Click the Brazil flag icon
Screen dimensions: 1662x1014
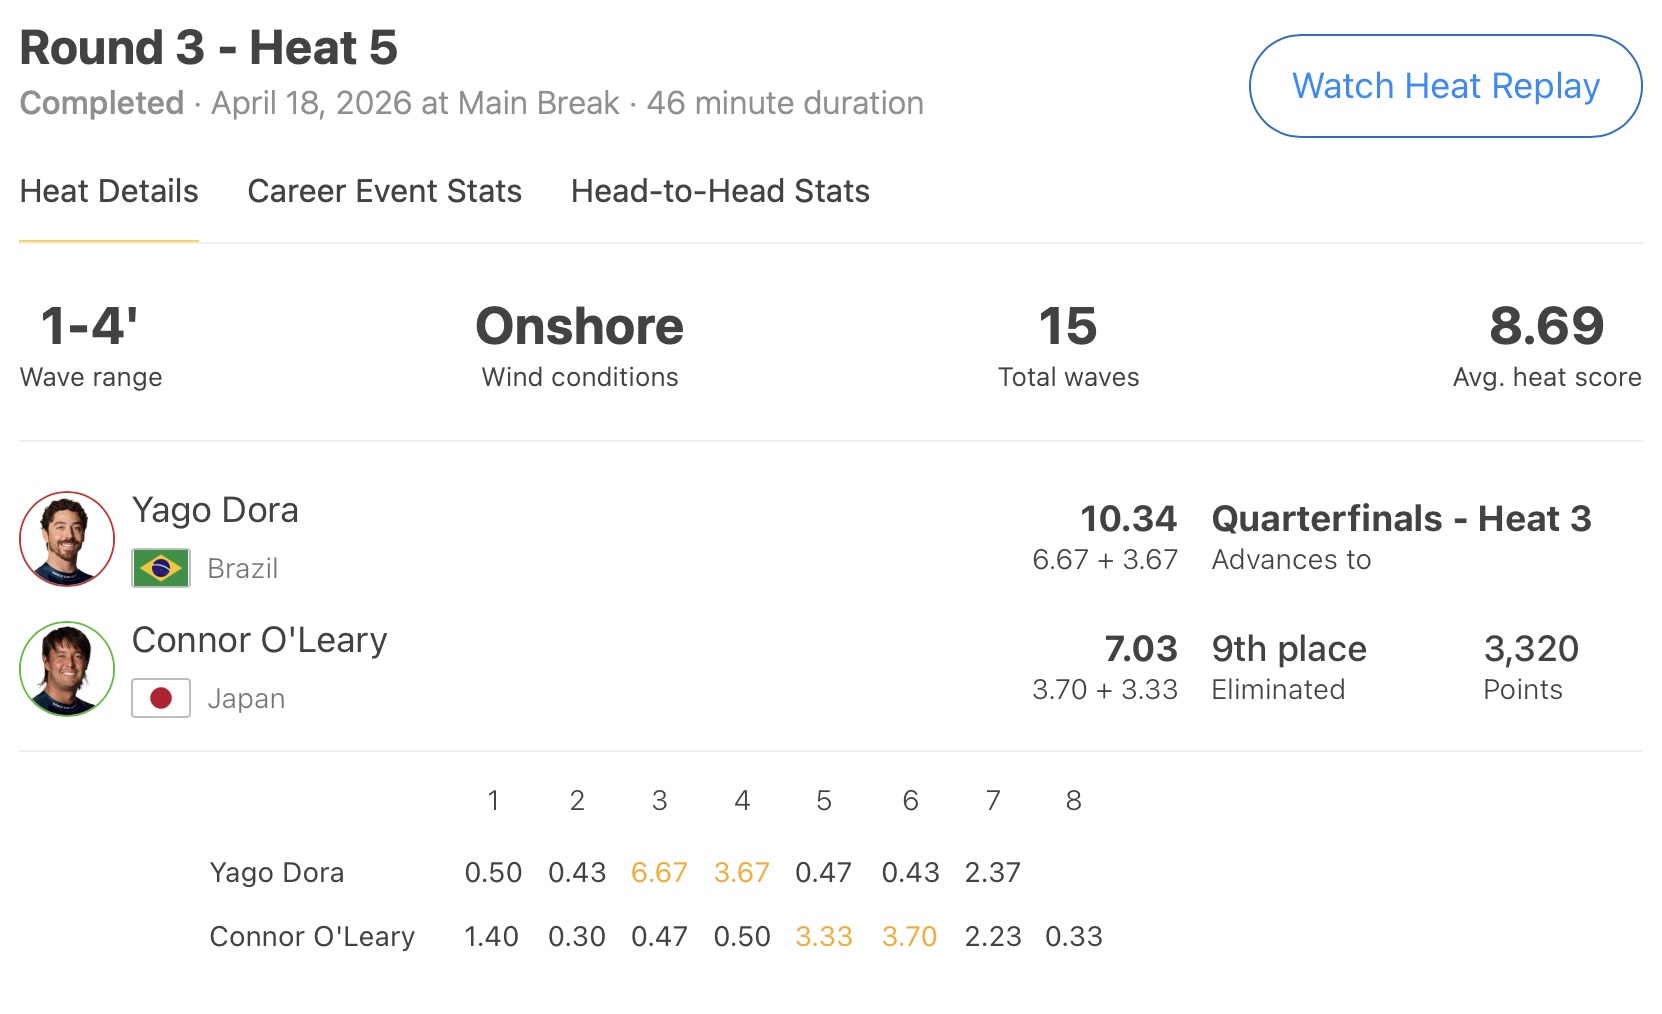click(161, 568)
